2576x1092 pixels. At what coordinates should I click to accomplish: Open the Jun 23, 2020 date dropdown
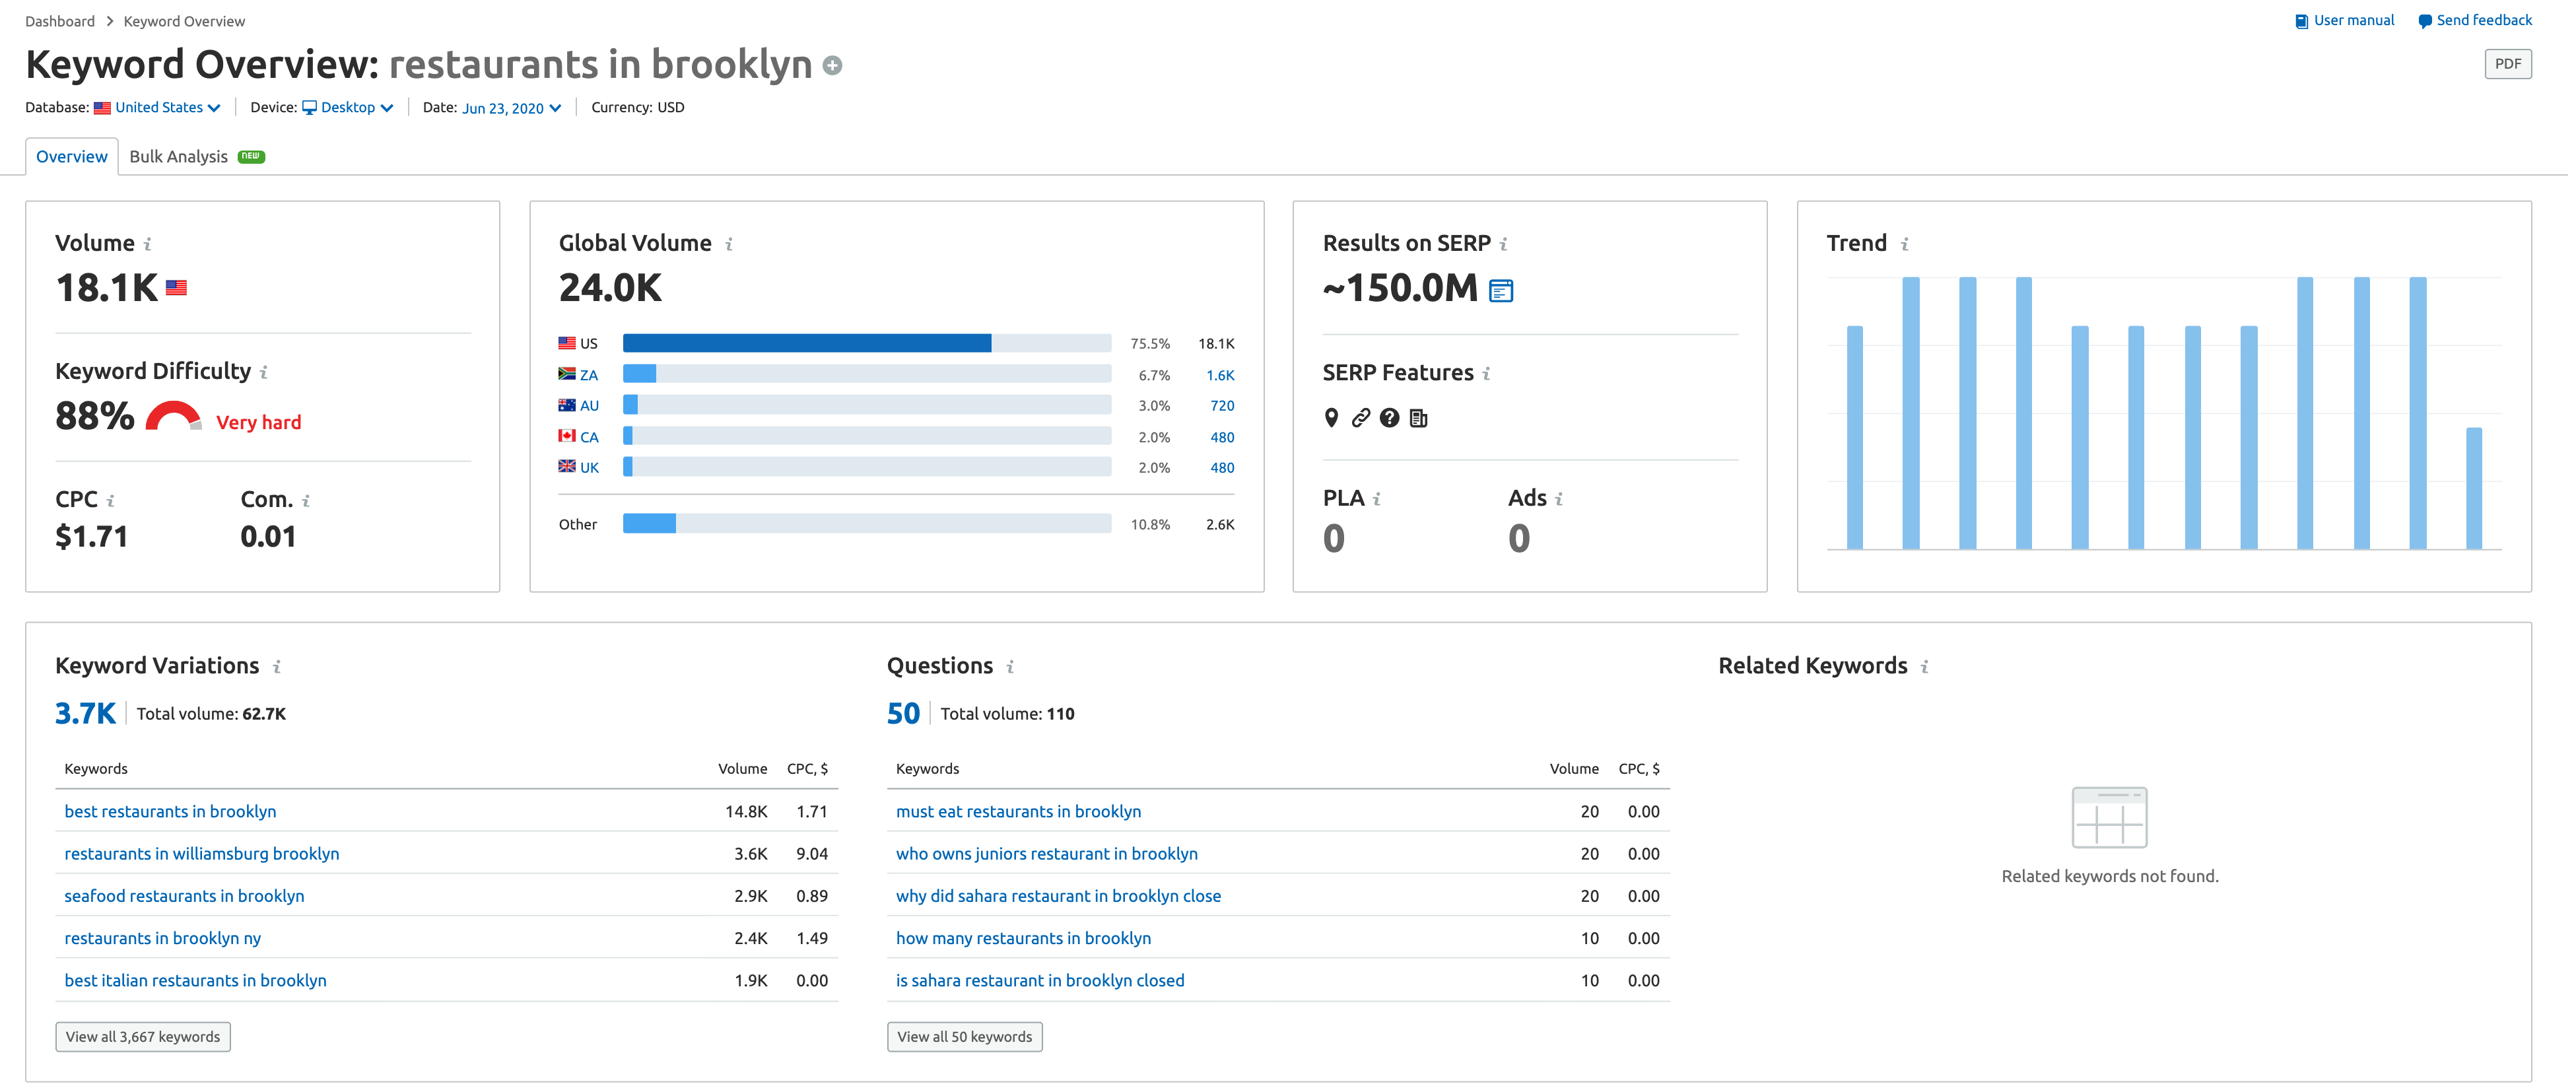[511, 108]
